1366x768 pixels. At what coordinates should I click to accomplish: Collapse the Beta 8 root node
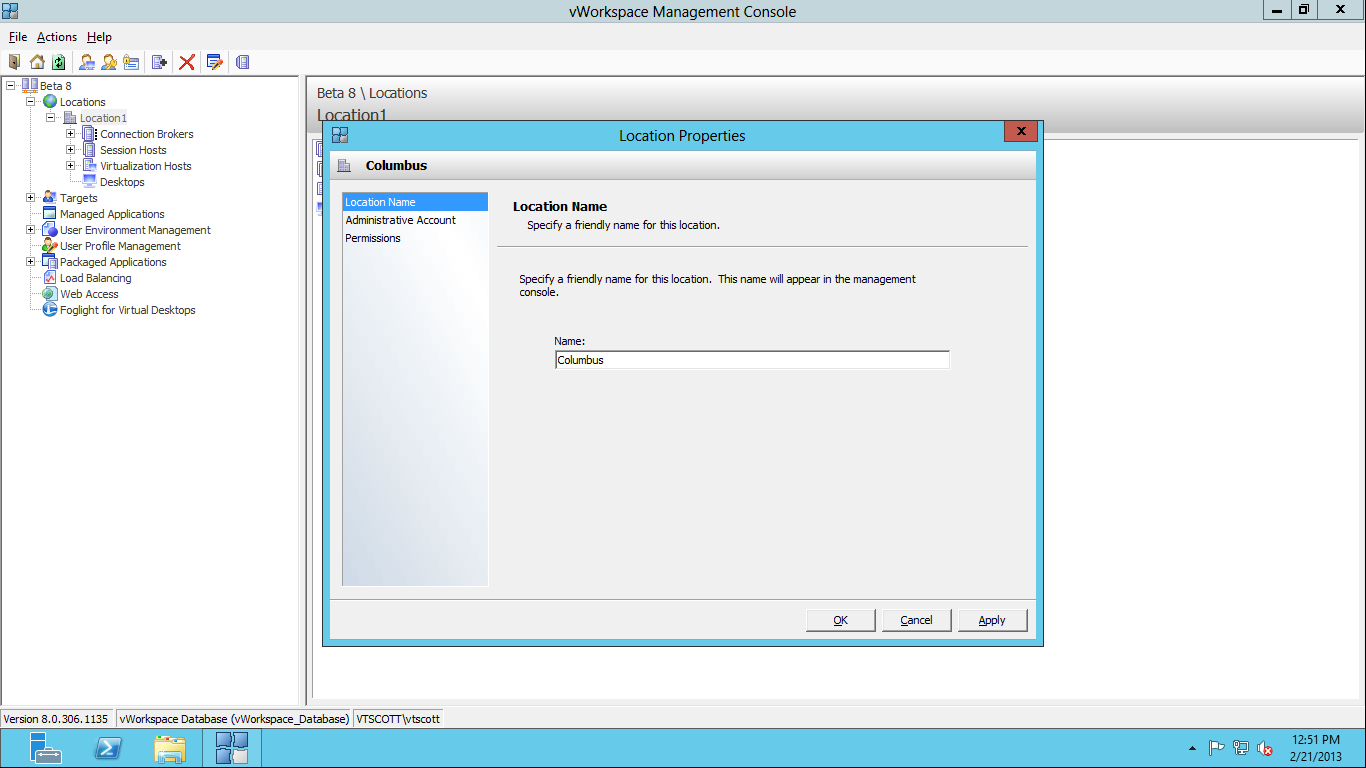click(x=10, y=86)
